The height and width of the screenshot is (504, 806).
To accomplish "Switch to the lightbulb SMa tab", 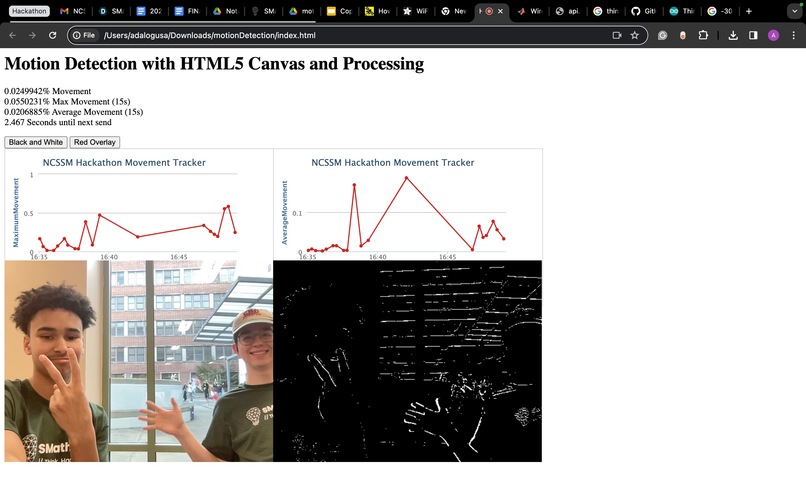I will (263, 11).
